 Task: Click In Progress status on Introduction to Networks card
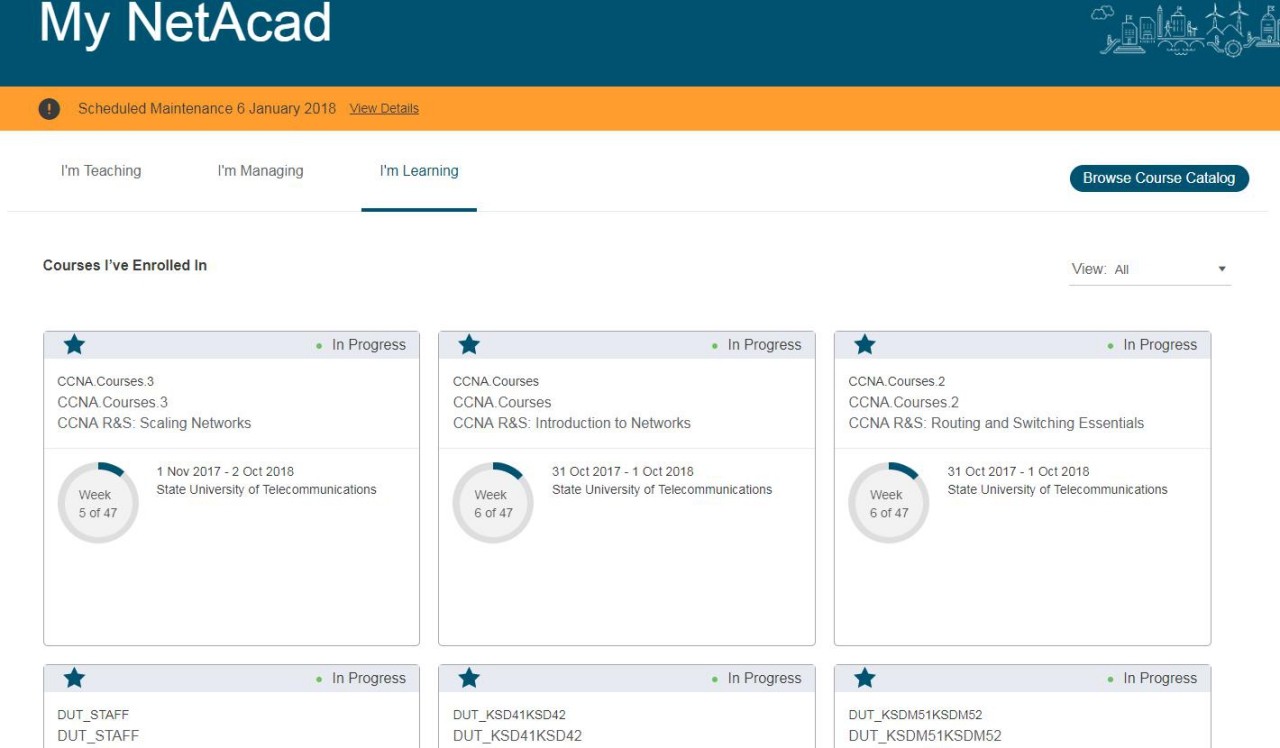click(x=756, y=345)
